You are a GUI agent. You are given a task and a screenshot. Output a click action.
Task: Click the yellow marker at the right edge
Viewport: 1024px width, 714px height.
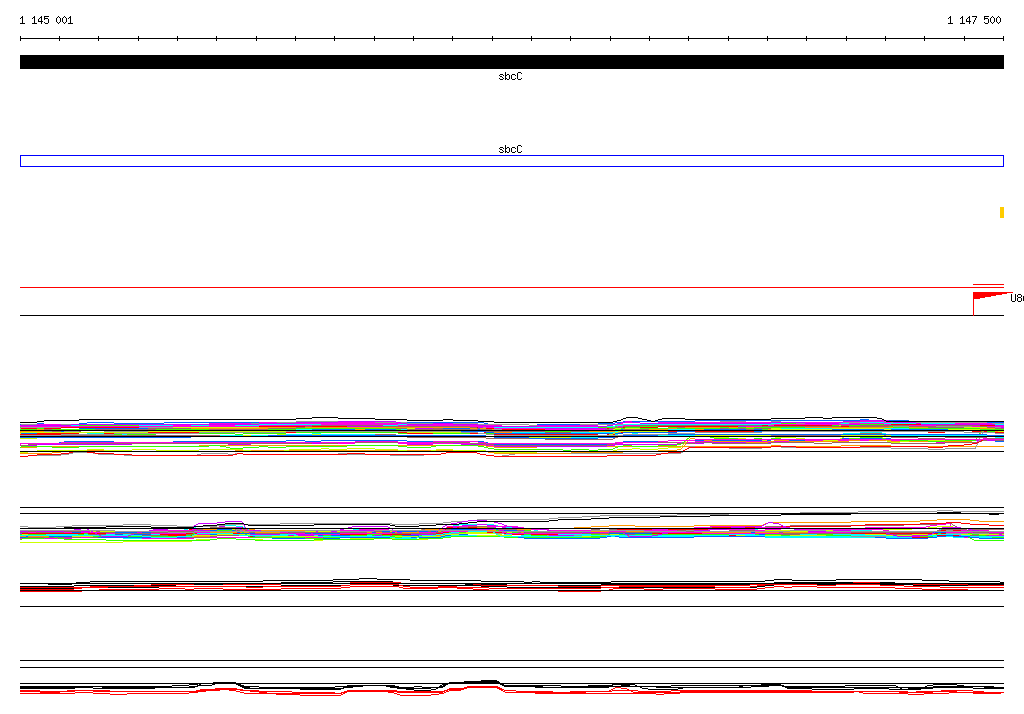click(1002, 212)
